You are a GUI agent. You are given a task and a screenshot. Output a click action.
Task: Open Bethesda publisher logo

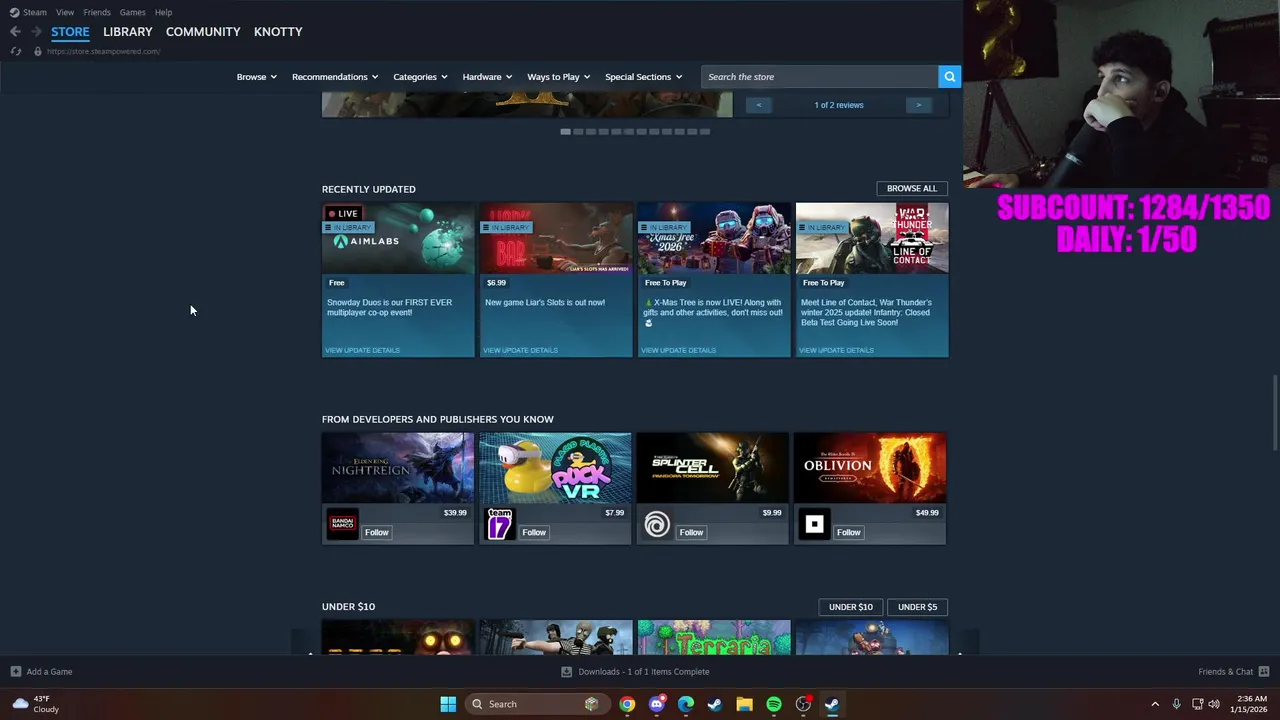[x=814, y=525]
